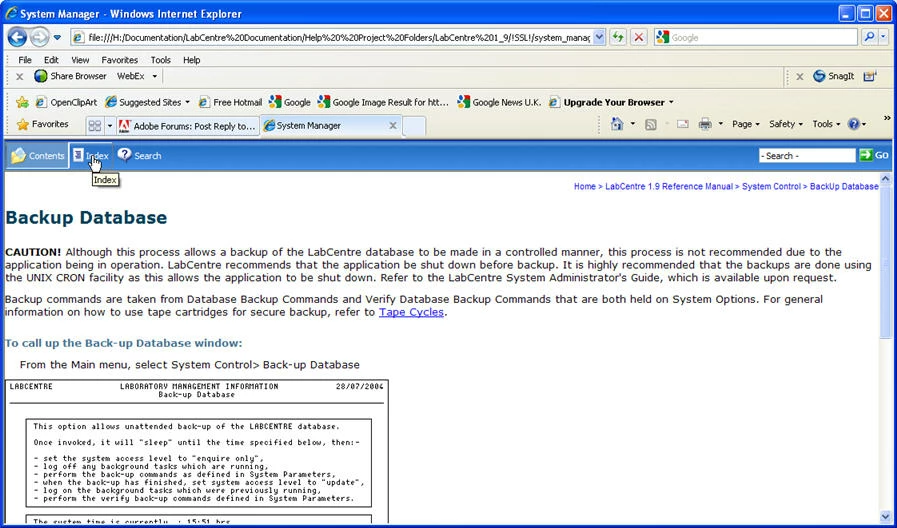897x528 pixels.
Task: Open the recent pages dropdown beside Forward
Action: [57, 38]
